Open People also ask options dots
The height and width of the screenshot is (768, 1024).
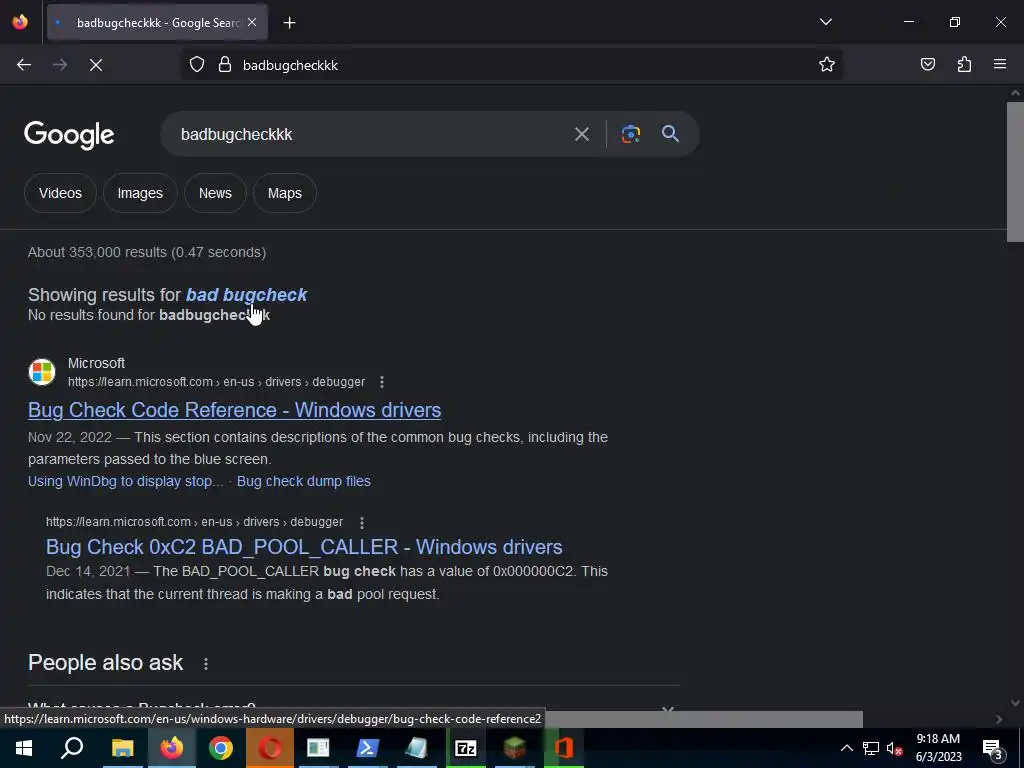(x=206, y=664)
